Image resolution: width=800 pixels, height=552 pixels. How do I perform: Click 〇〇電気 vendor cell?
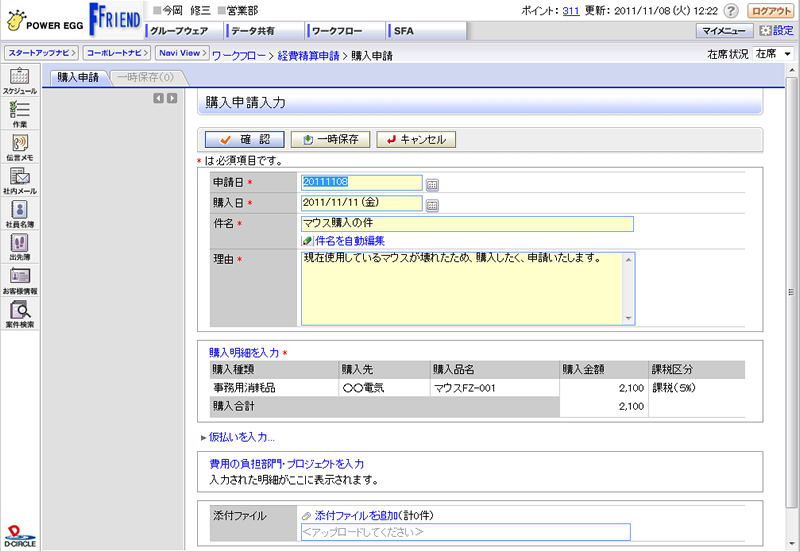click(x=384, y=388)
